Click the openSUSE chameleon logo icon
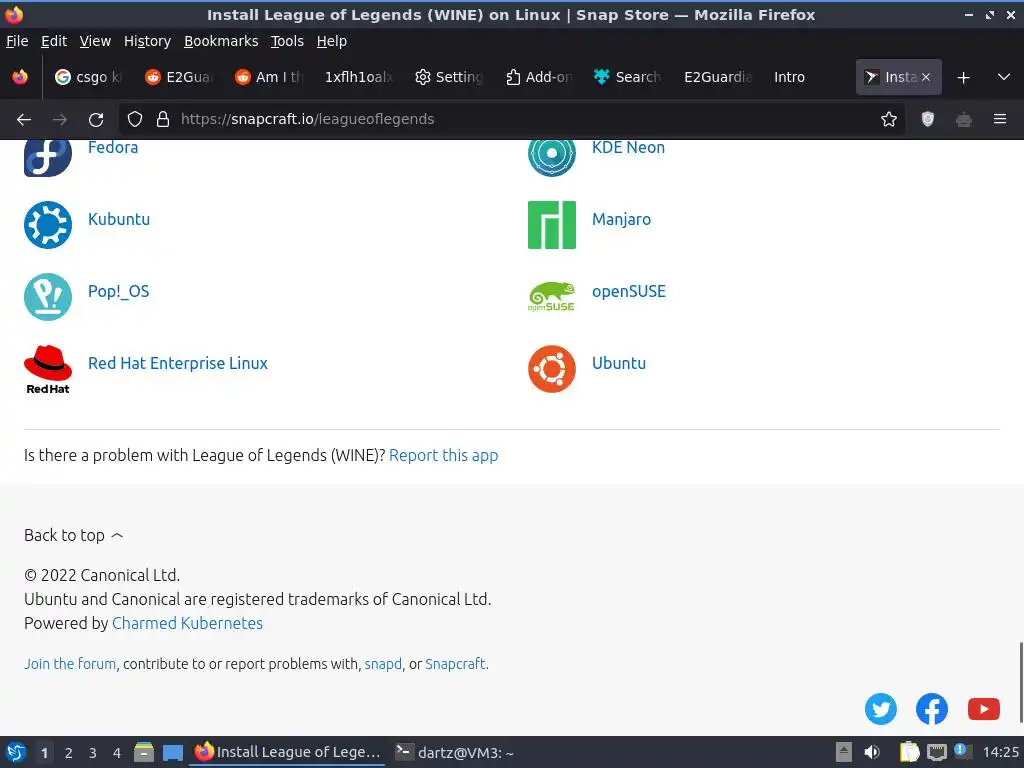The image size is (1024, 768). pyautogui.click(x=552, y=296)
